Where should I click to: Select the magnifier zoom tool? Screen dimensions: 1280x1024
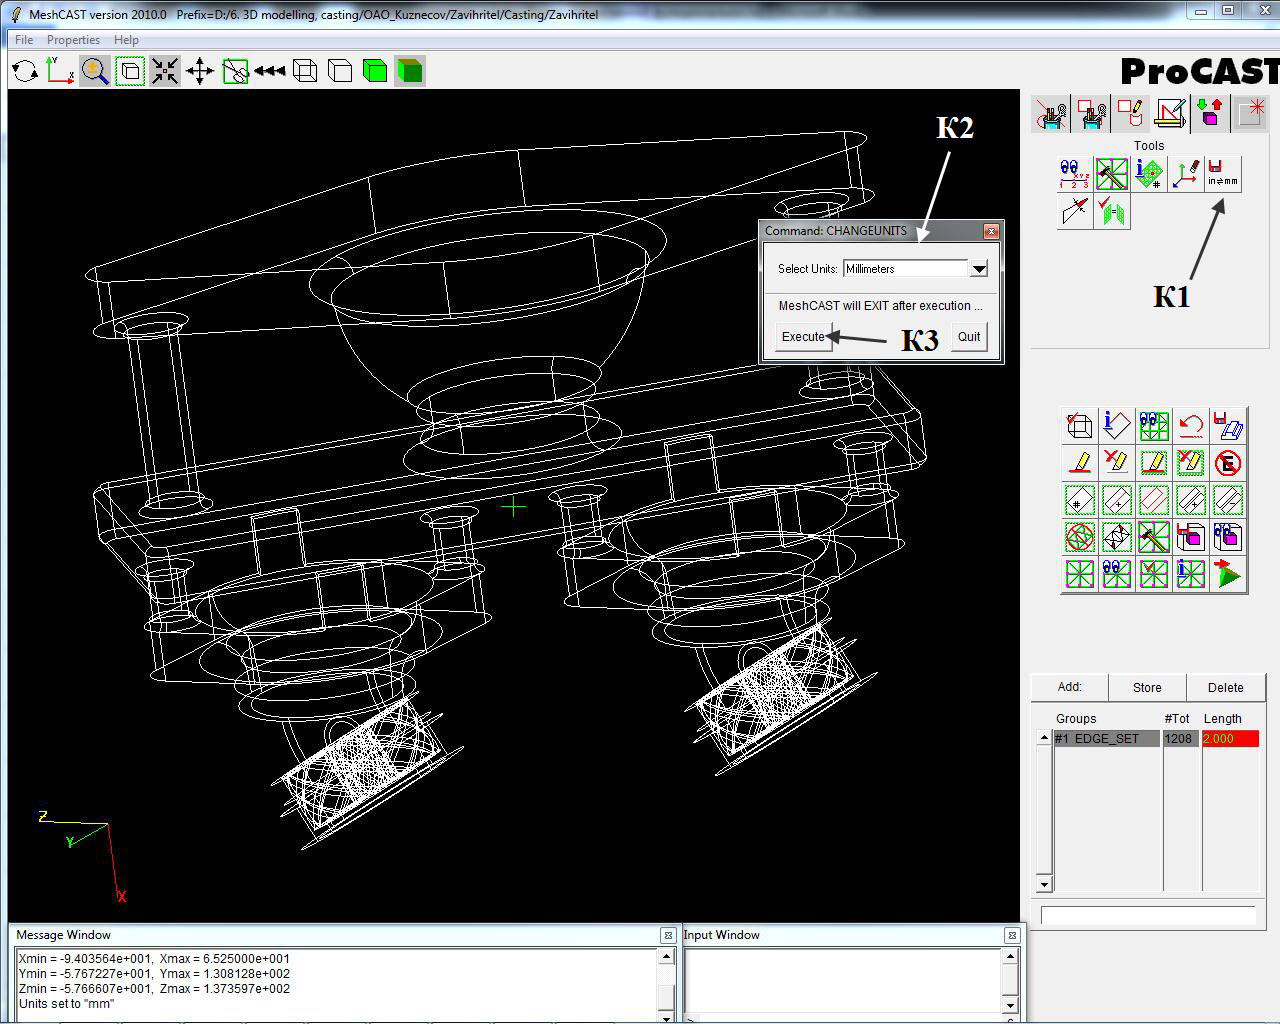point(95,71)
